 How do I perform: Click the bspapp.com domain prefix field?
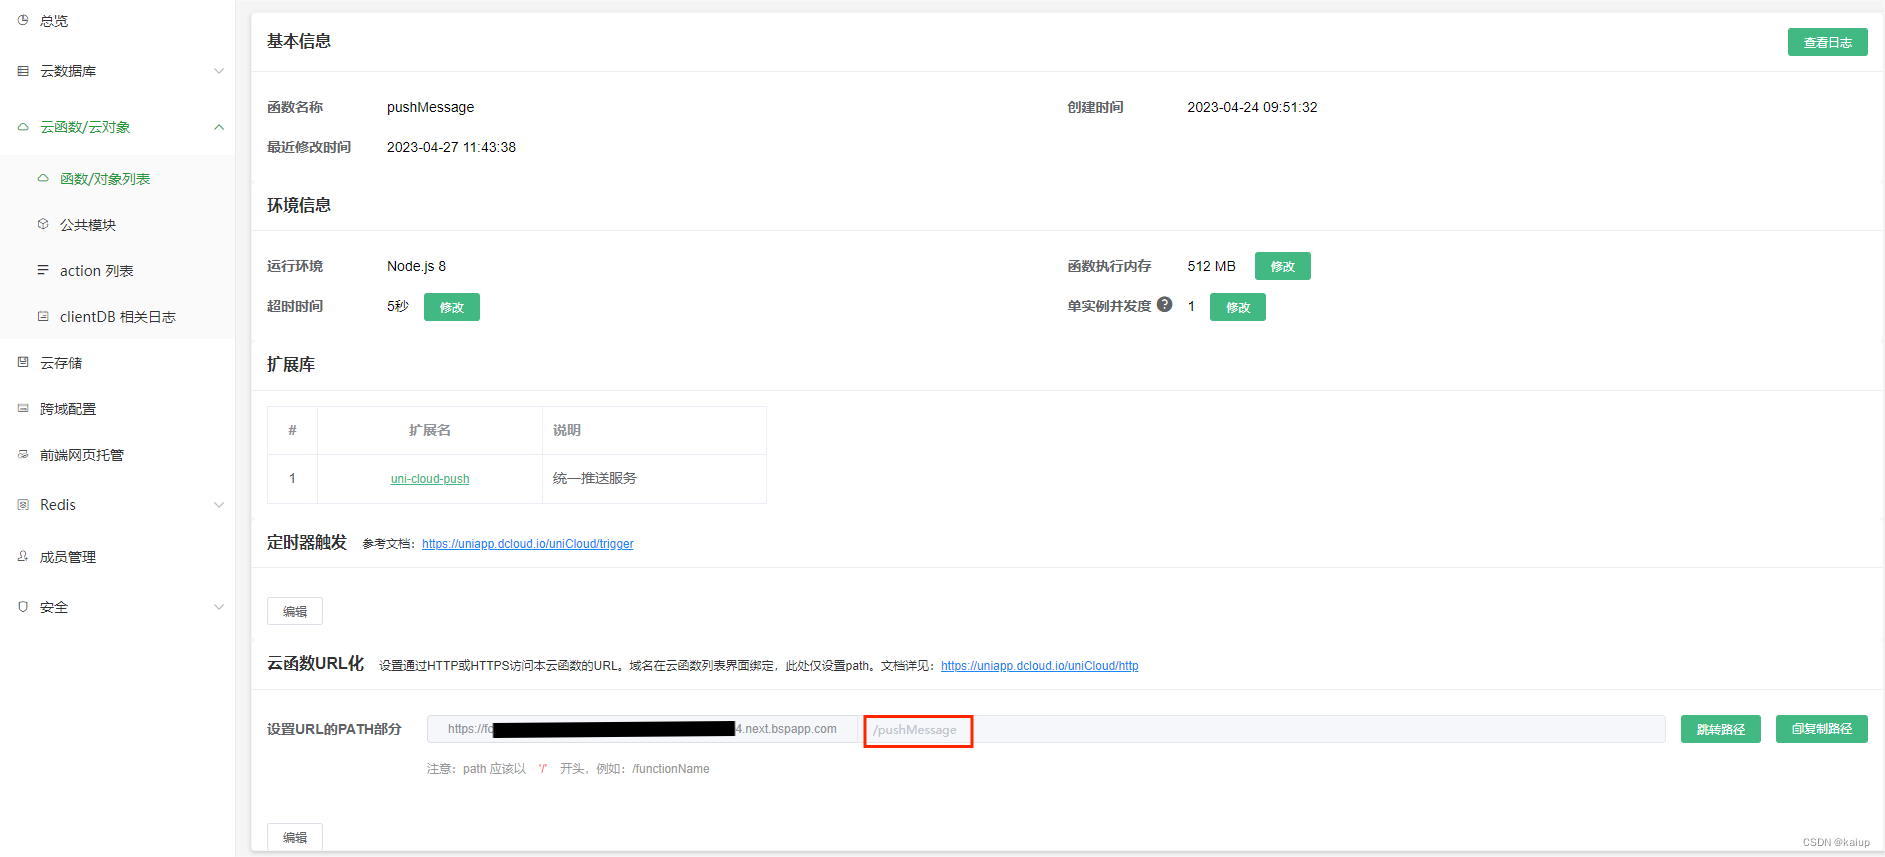[645, 729]
